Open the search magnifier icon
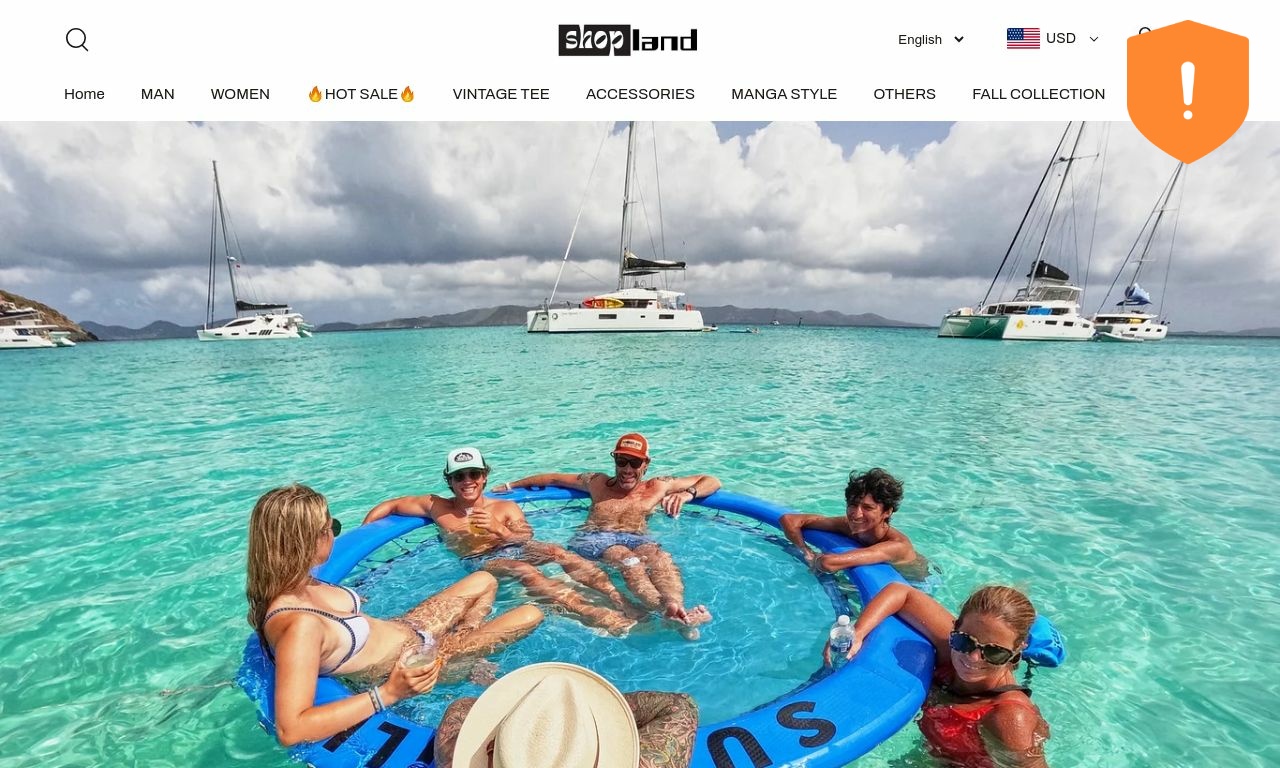This screenshot has width=1280, height=768. pos(77,39)
